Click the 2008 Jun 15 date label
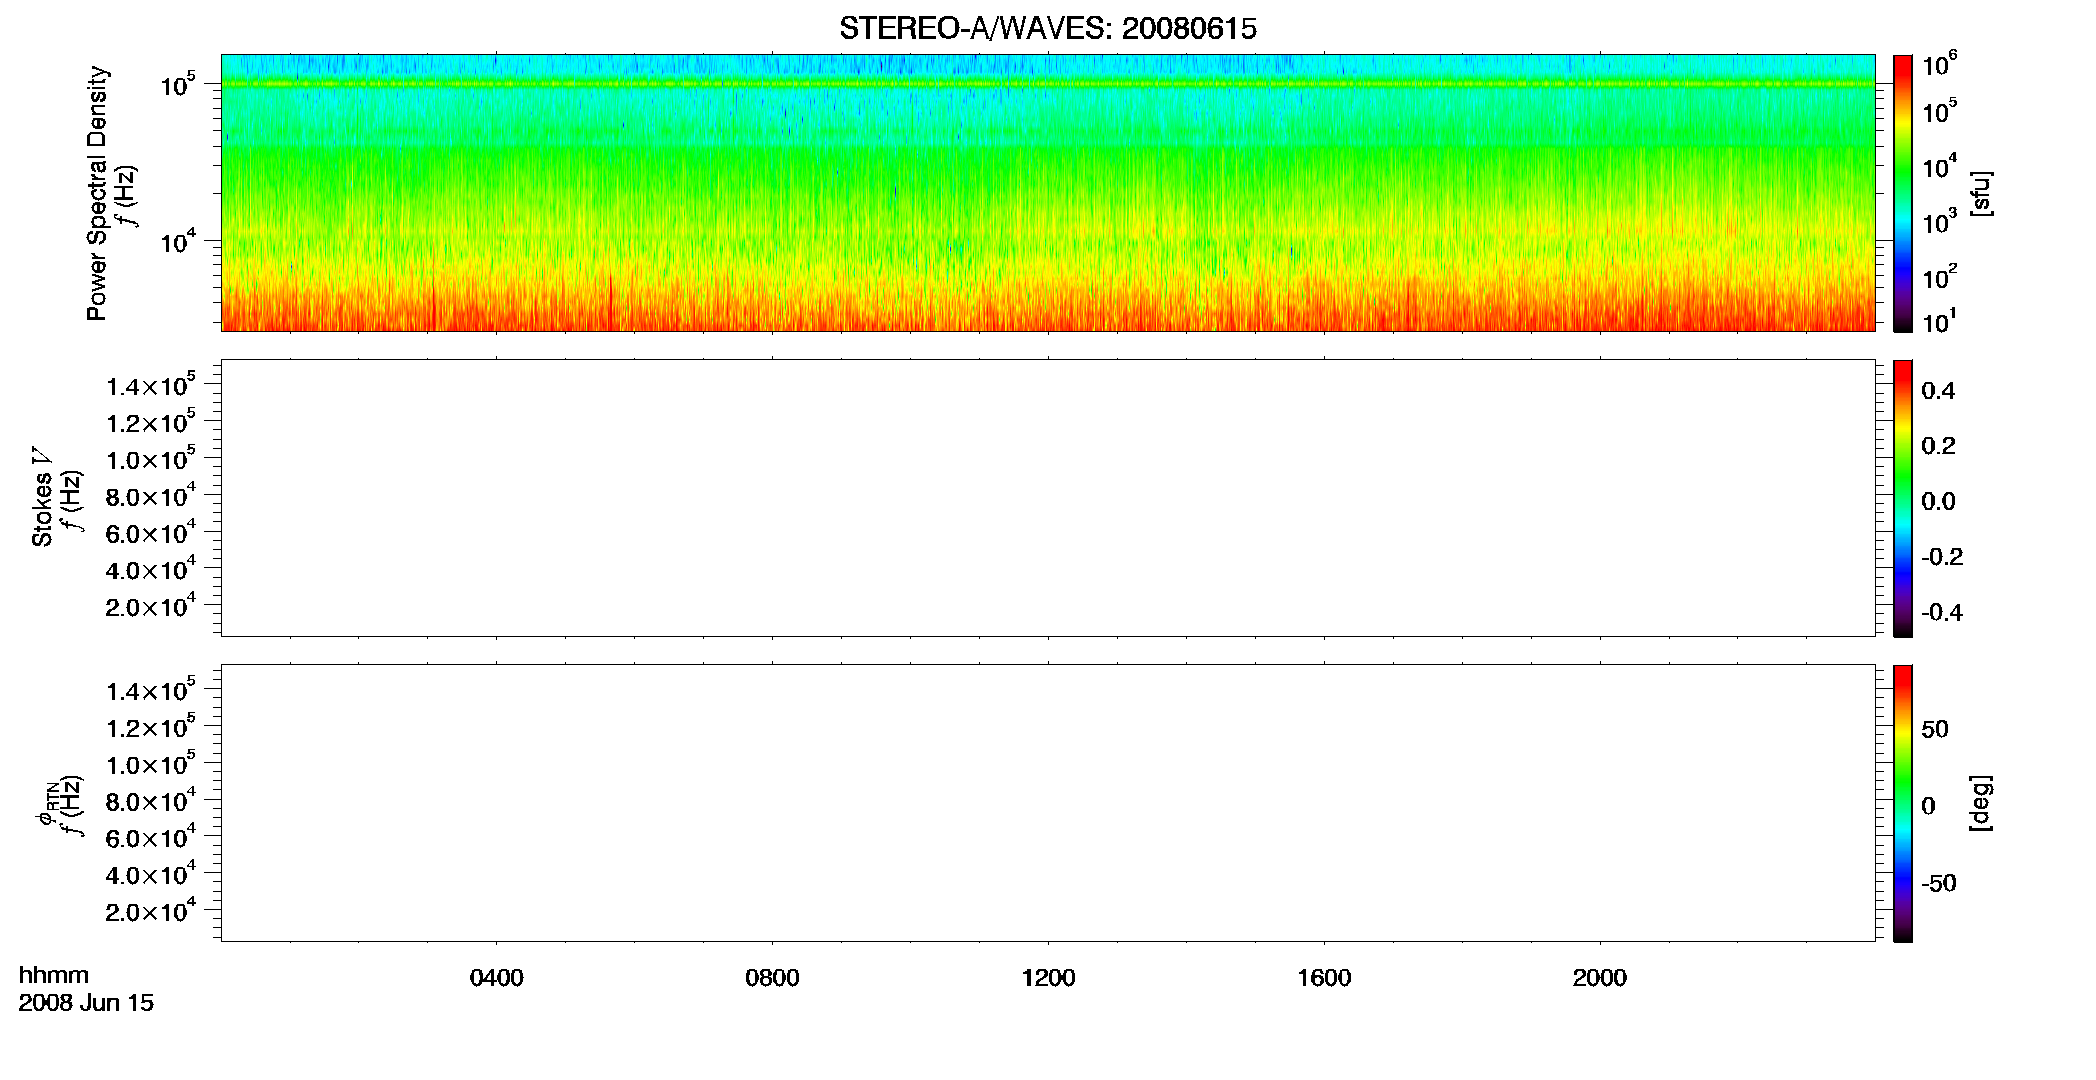 coord(86,1003)
